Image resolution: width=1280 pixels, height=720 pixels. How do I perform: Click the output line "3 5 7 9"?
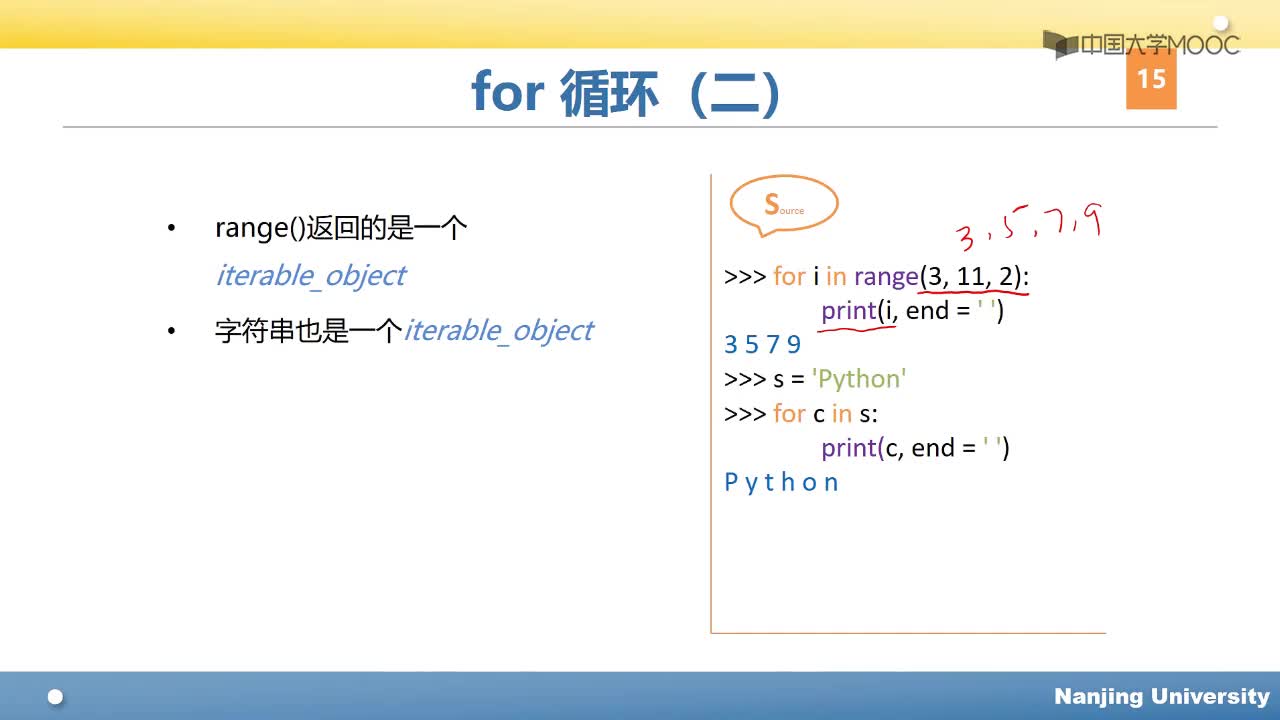tap(763, 345)
